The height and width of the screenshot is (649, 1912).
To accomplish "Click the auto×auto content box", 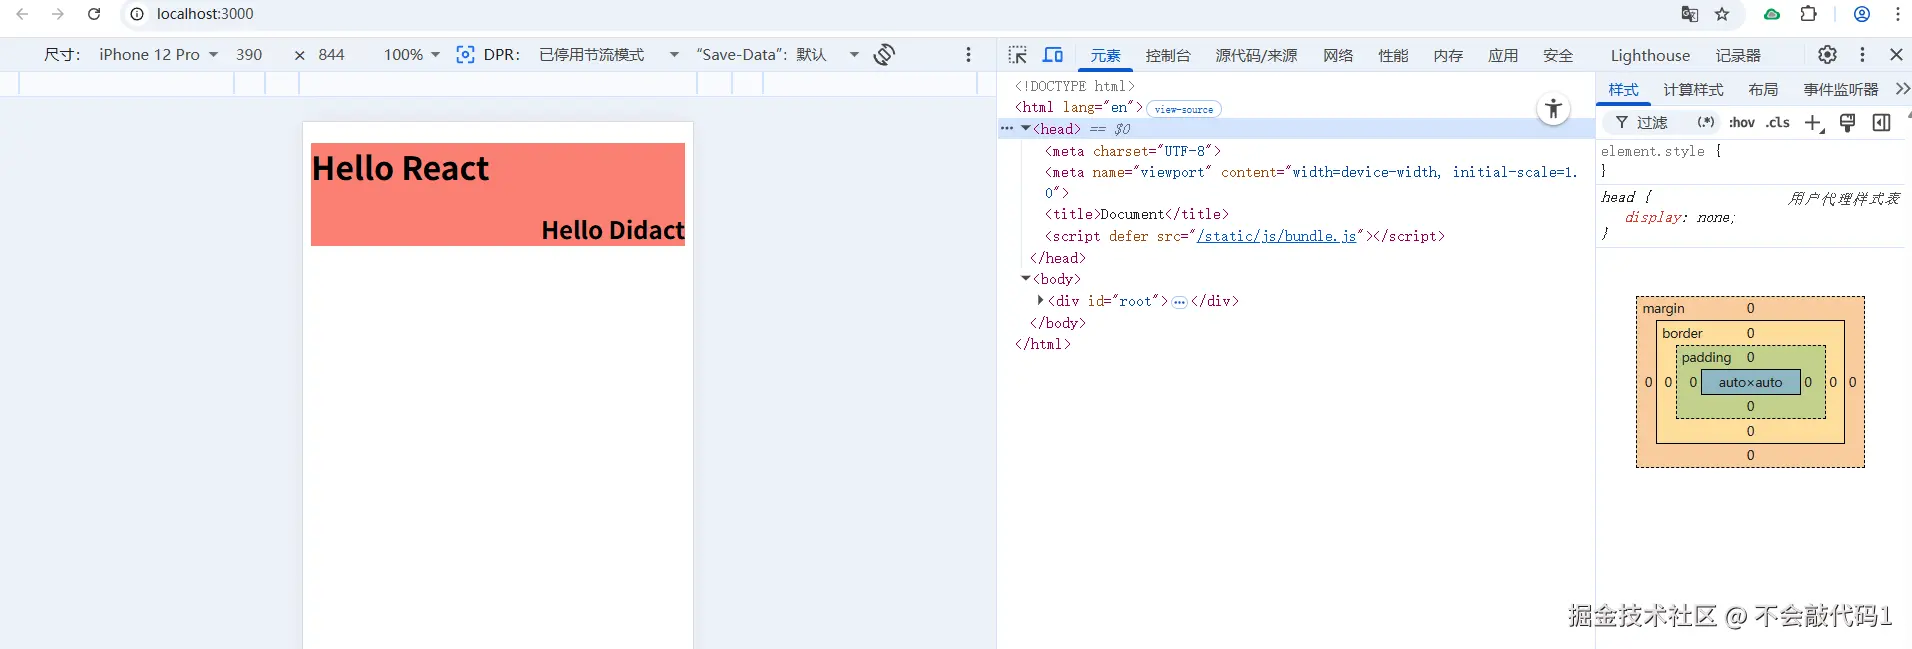I will tap(1750, 382).
